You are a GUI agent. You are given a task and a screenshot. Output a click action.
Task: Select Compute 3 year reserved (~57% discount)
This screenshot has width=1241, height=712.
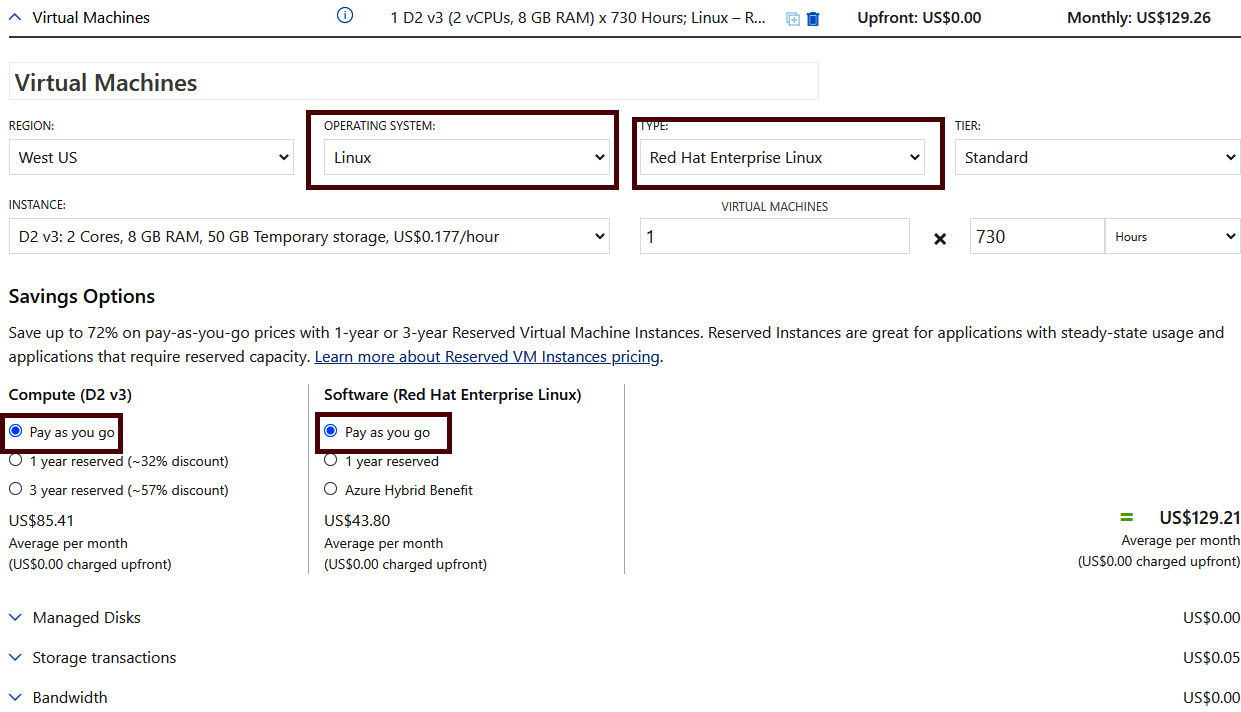click(x=15, y=489)
